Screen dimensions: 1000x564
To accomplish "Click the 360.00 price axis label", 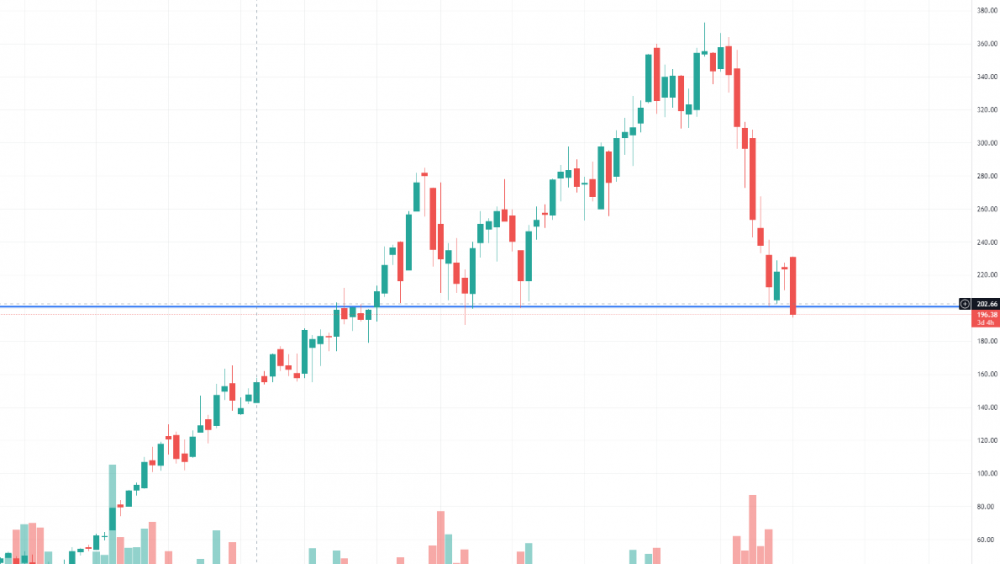I will pyautogui.click(x=986, y=44).
